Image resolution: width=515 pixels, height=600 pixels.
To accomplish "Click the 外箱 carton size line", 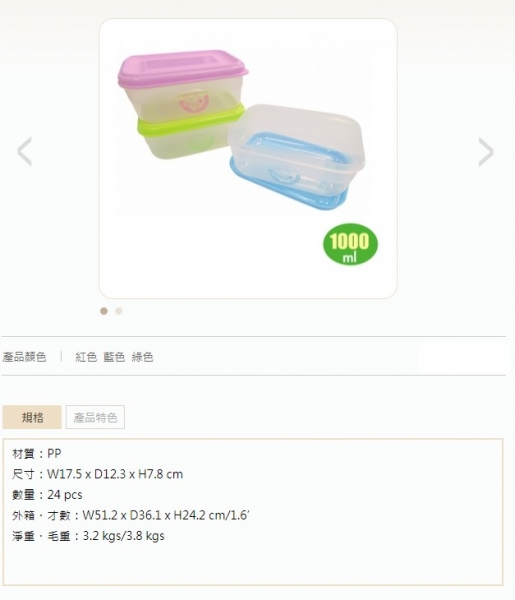I will click(131, 515).
